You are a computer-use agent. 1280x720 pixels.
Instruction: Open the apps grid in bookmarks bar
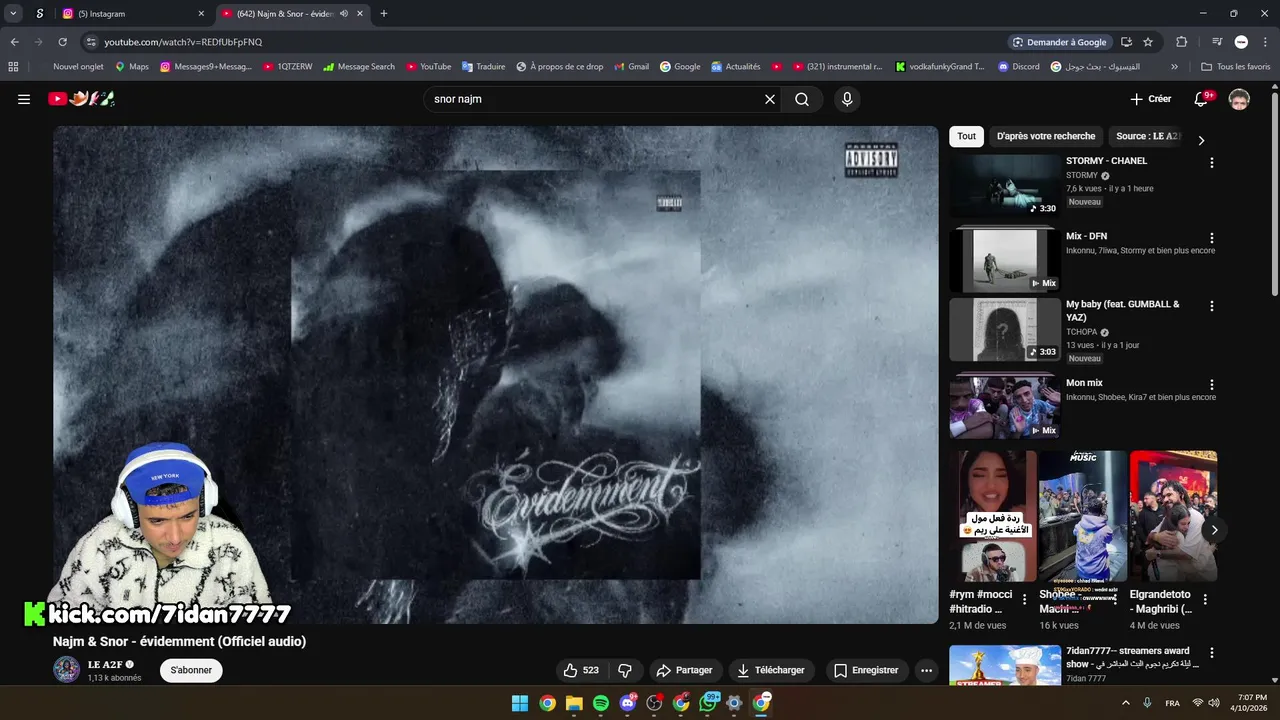[x=13, y=67]
